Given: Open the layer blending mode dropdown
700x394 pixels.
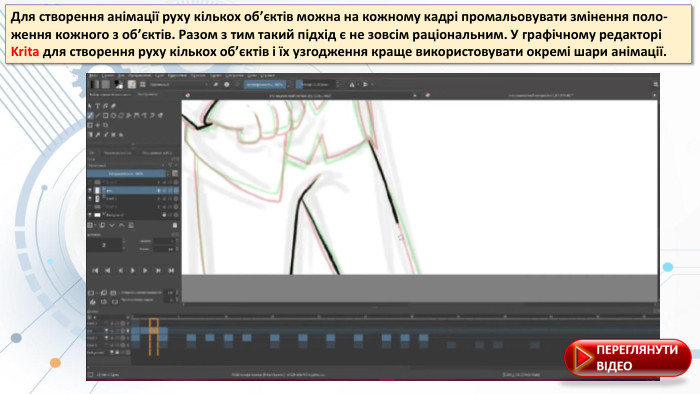Looking at the screenshot, I should click(125, 166).
